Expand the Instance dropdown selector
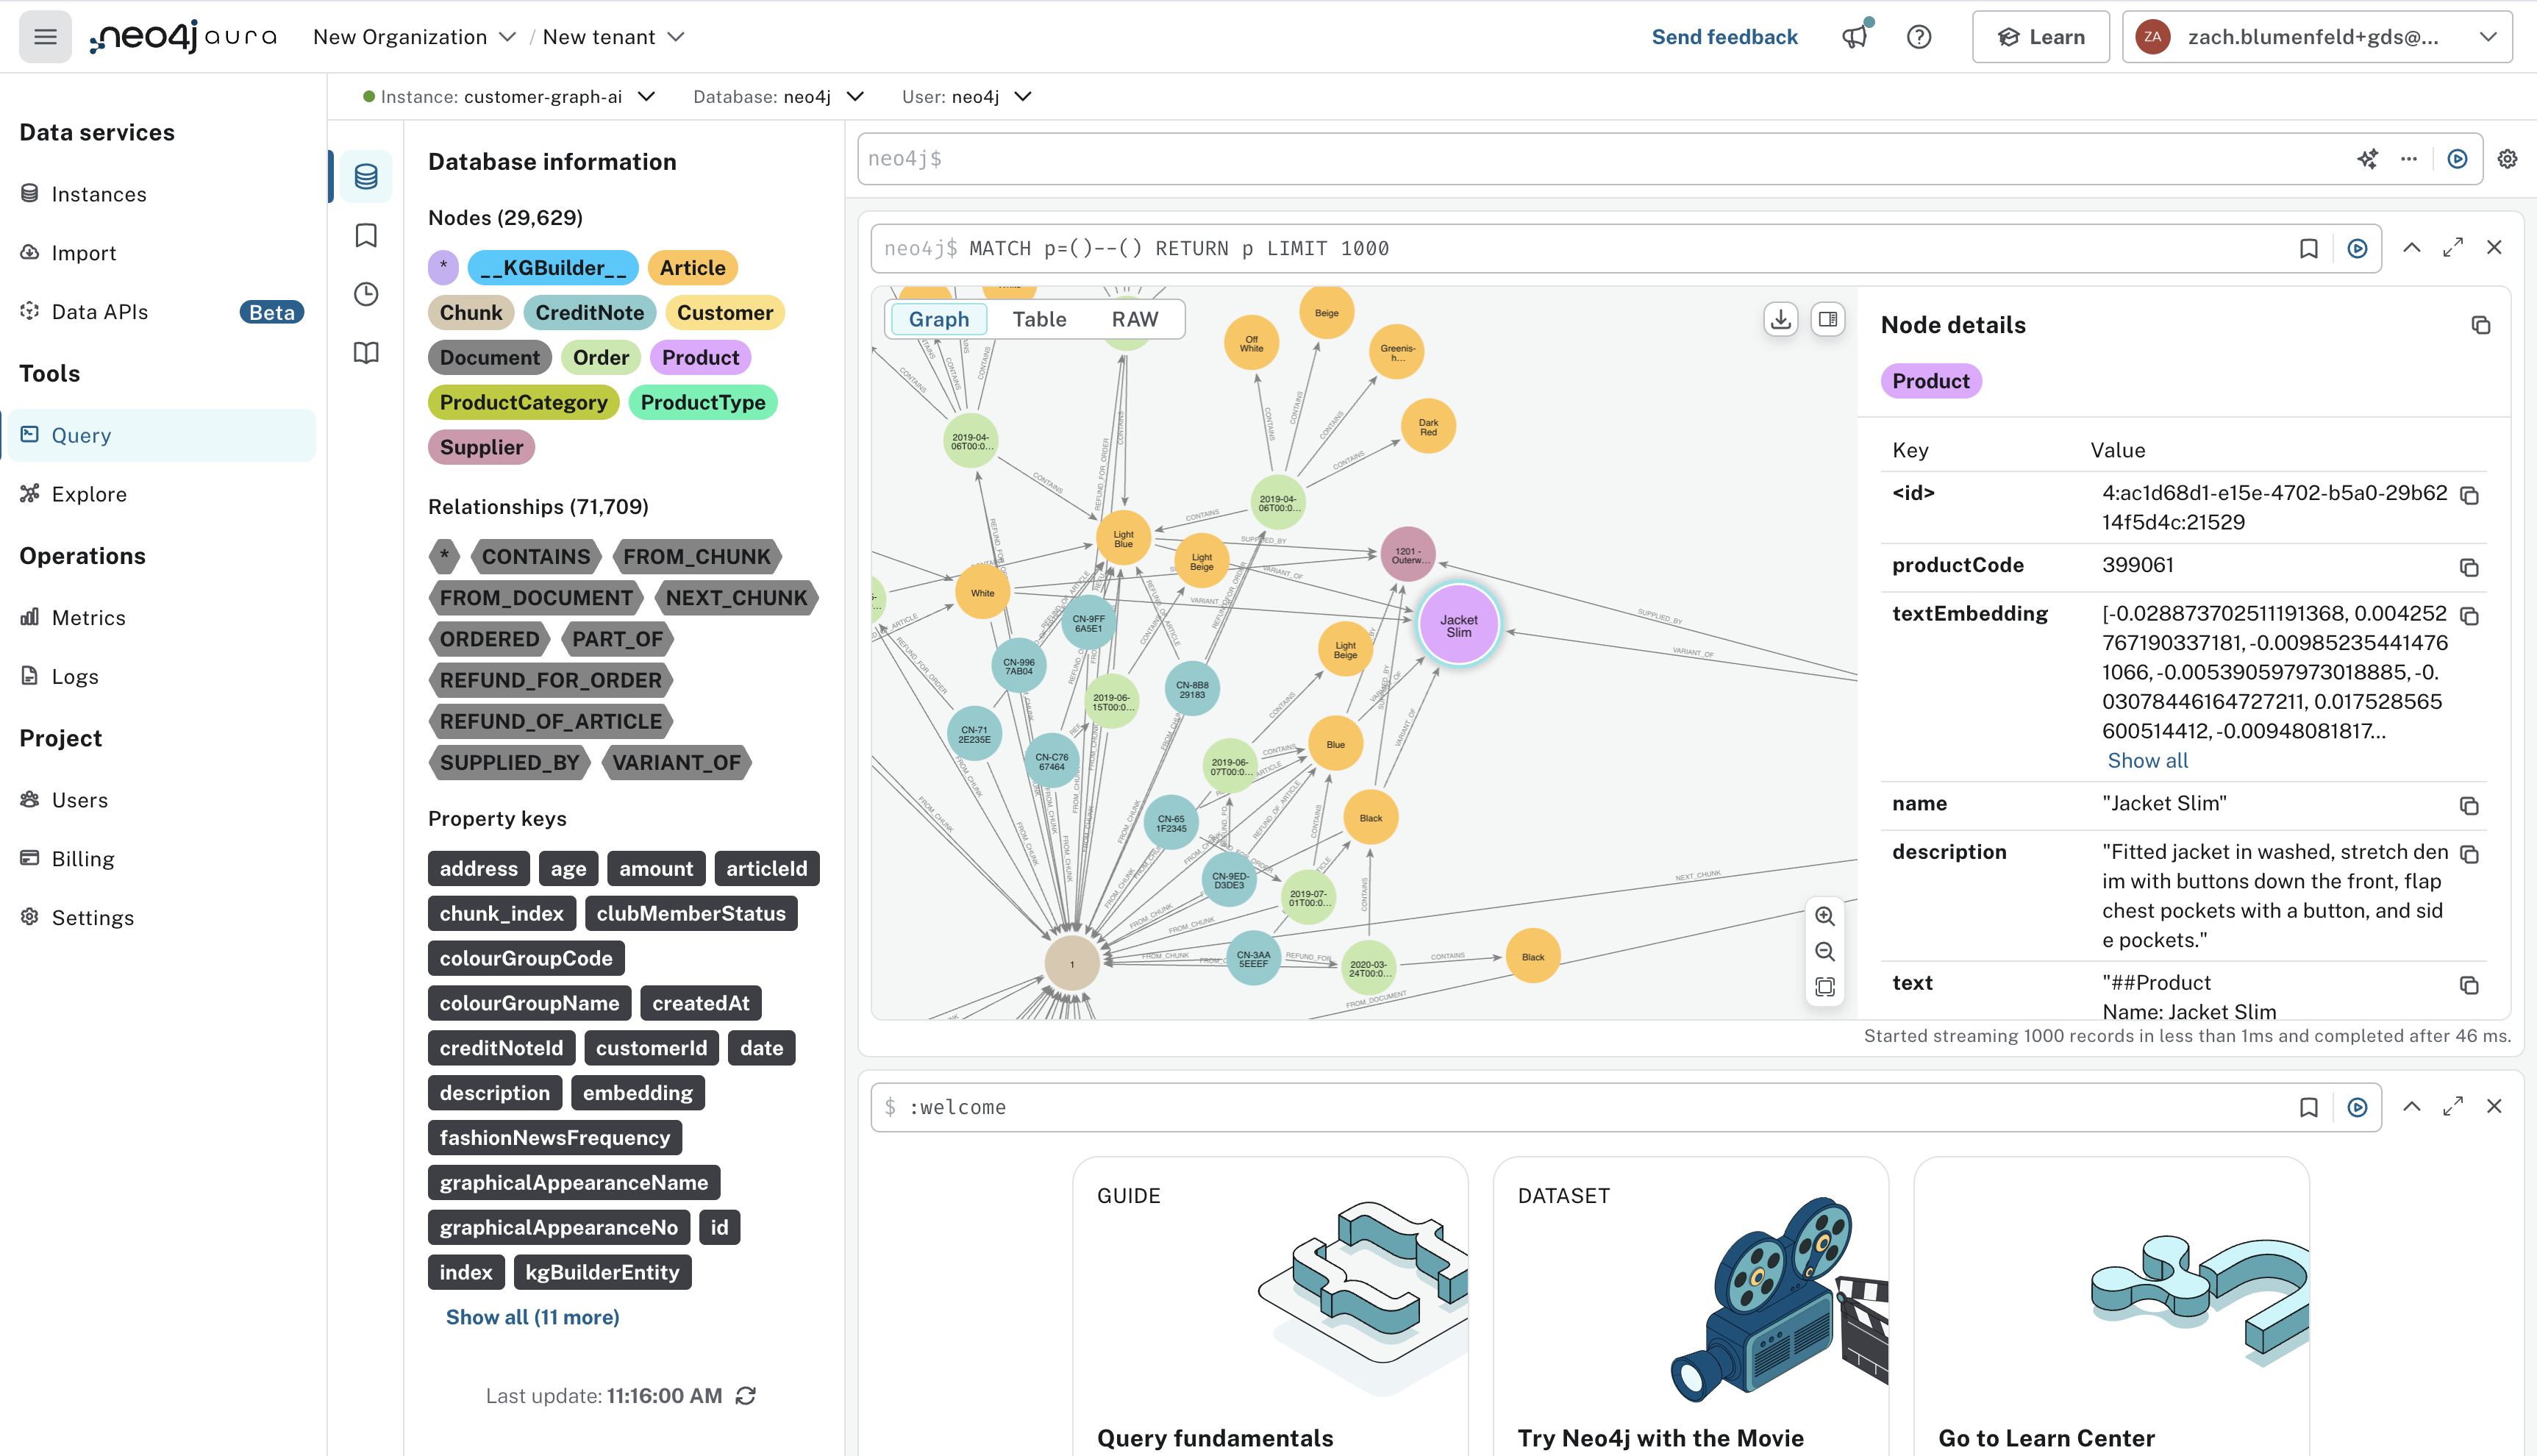Image resolution: width=2537 pixels, height=1456 pixels. coord(646,96)
